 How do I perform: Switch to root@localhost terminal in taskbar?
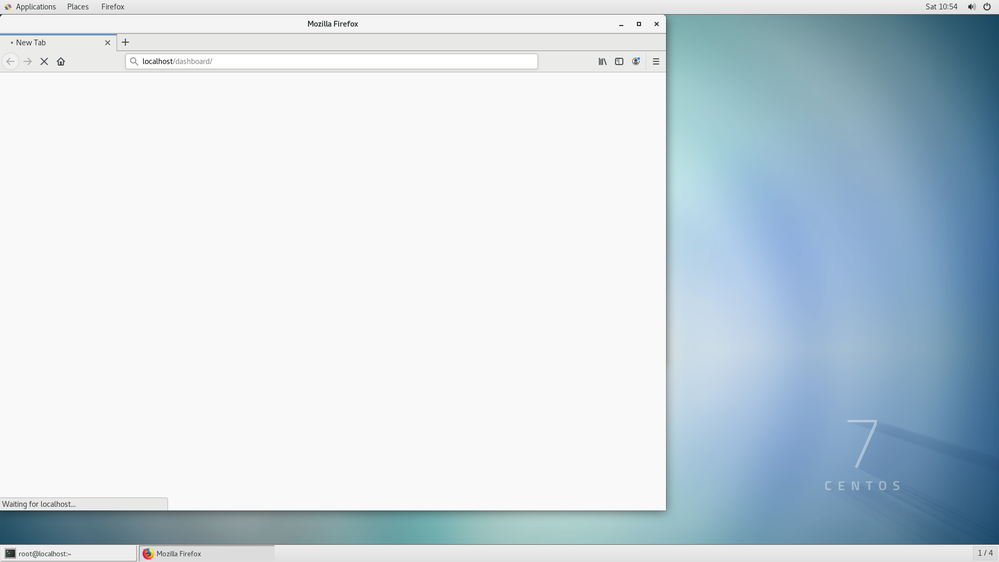coord(68,553)
